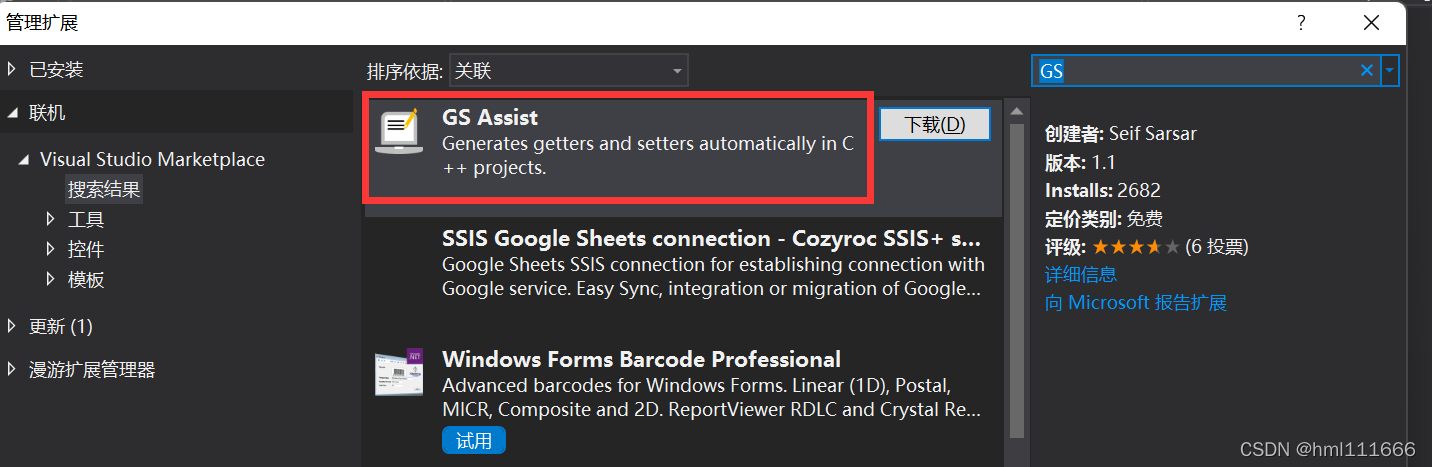The width and height of the screenshot is (1432, 467).
Task: Click 向 Microsoft 报告扩展 link
Action: [1136, 302]
